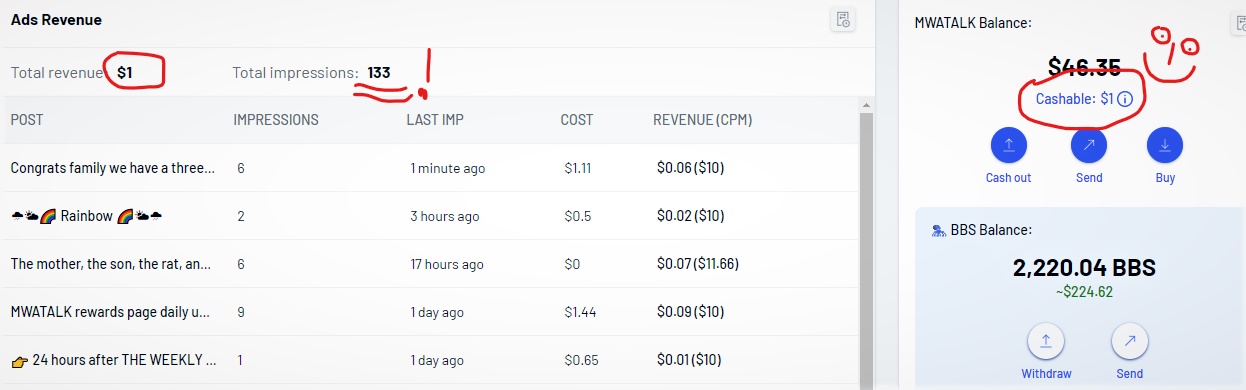Click the Cashable: $1 link
This screenshot has width=1246, height=390.
pos(1075,99)
